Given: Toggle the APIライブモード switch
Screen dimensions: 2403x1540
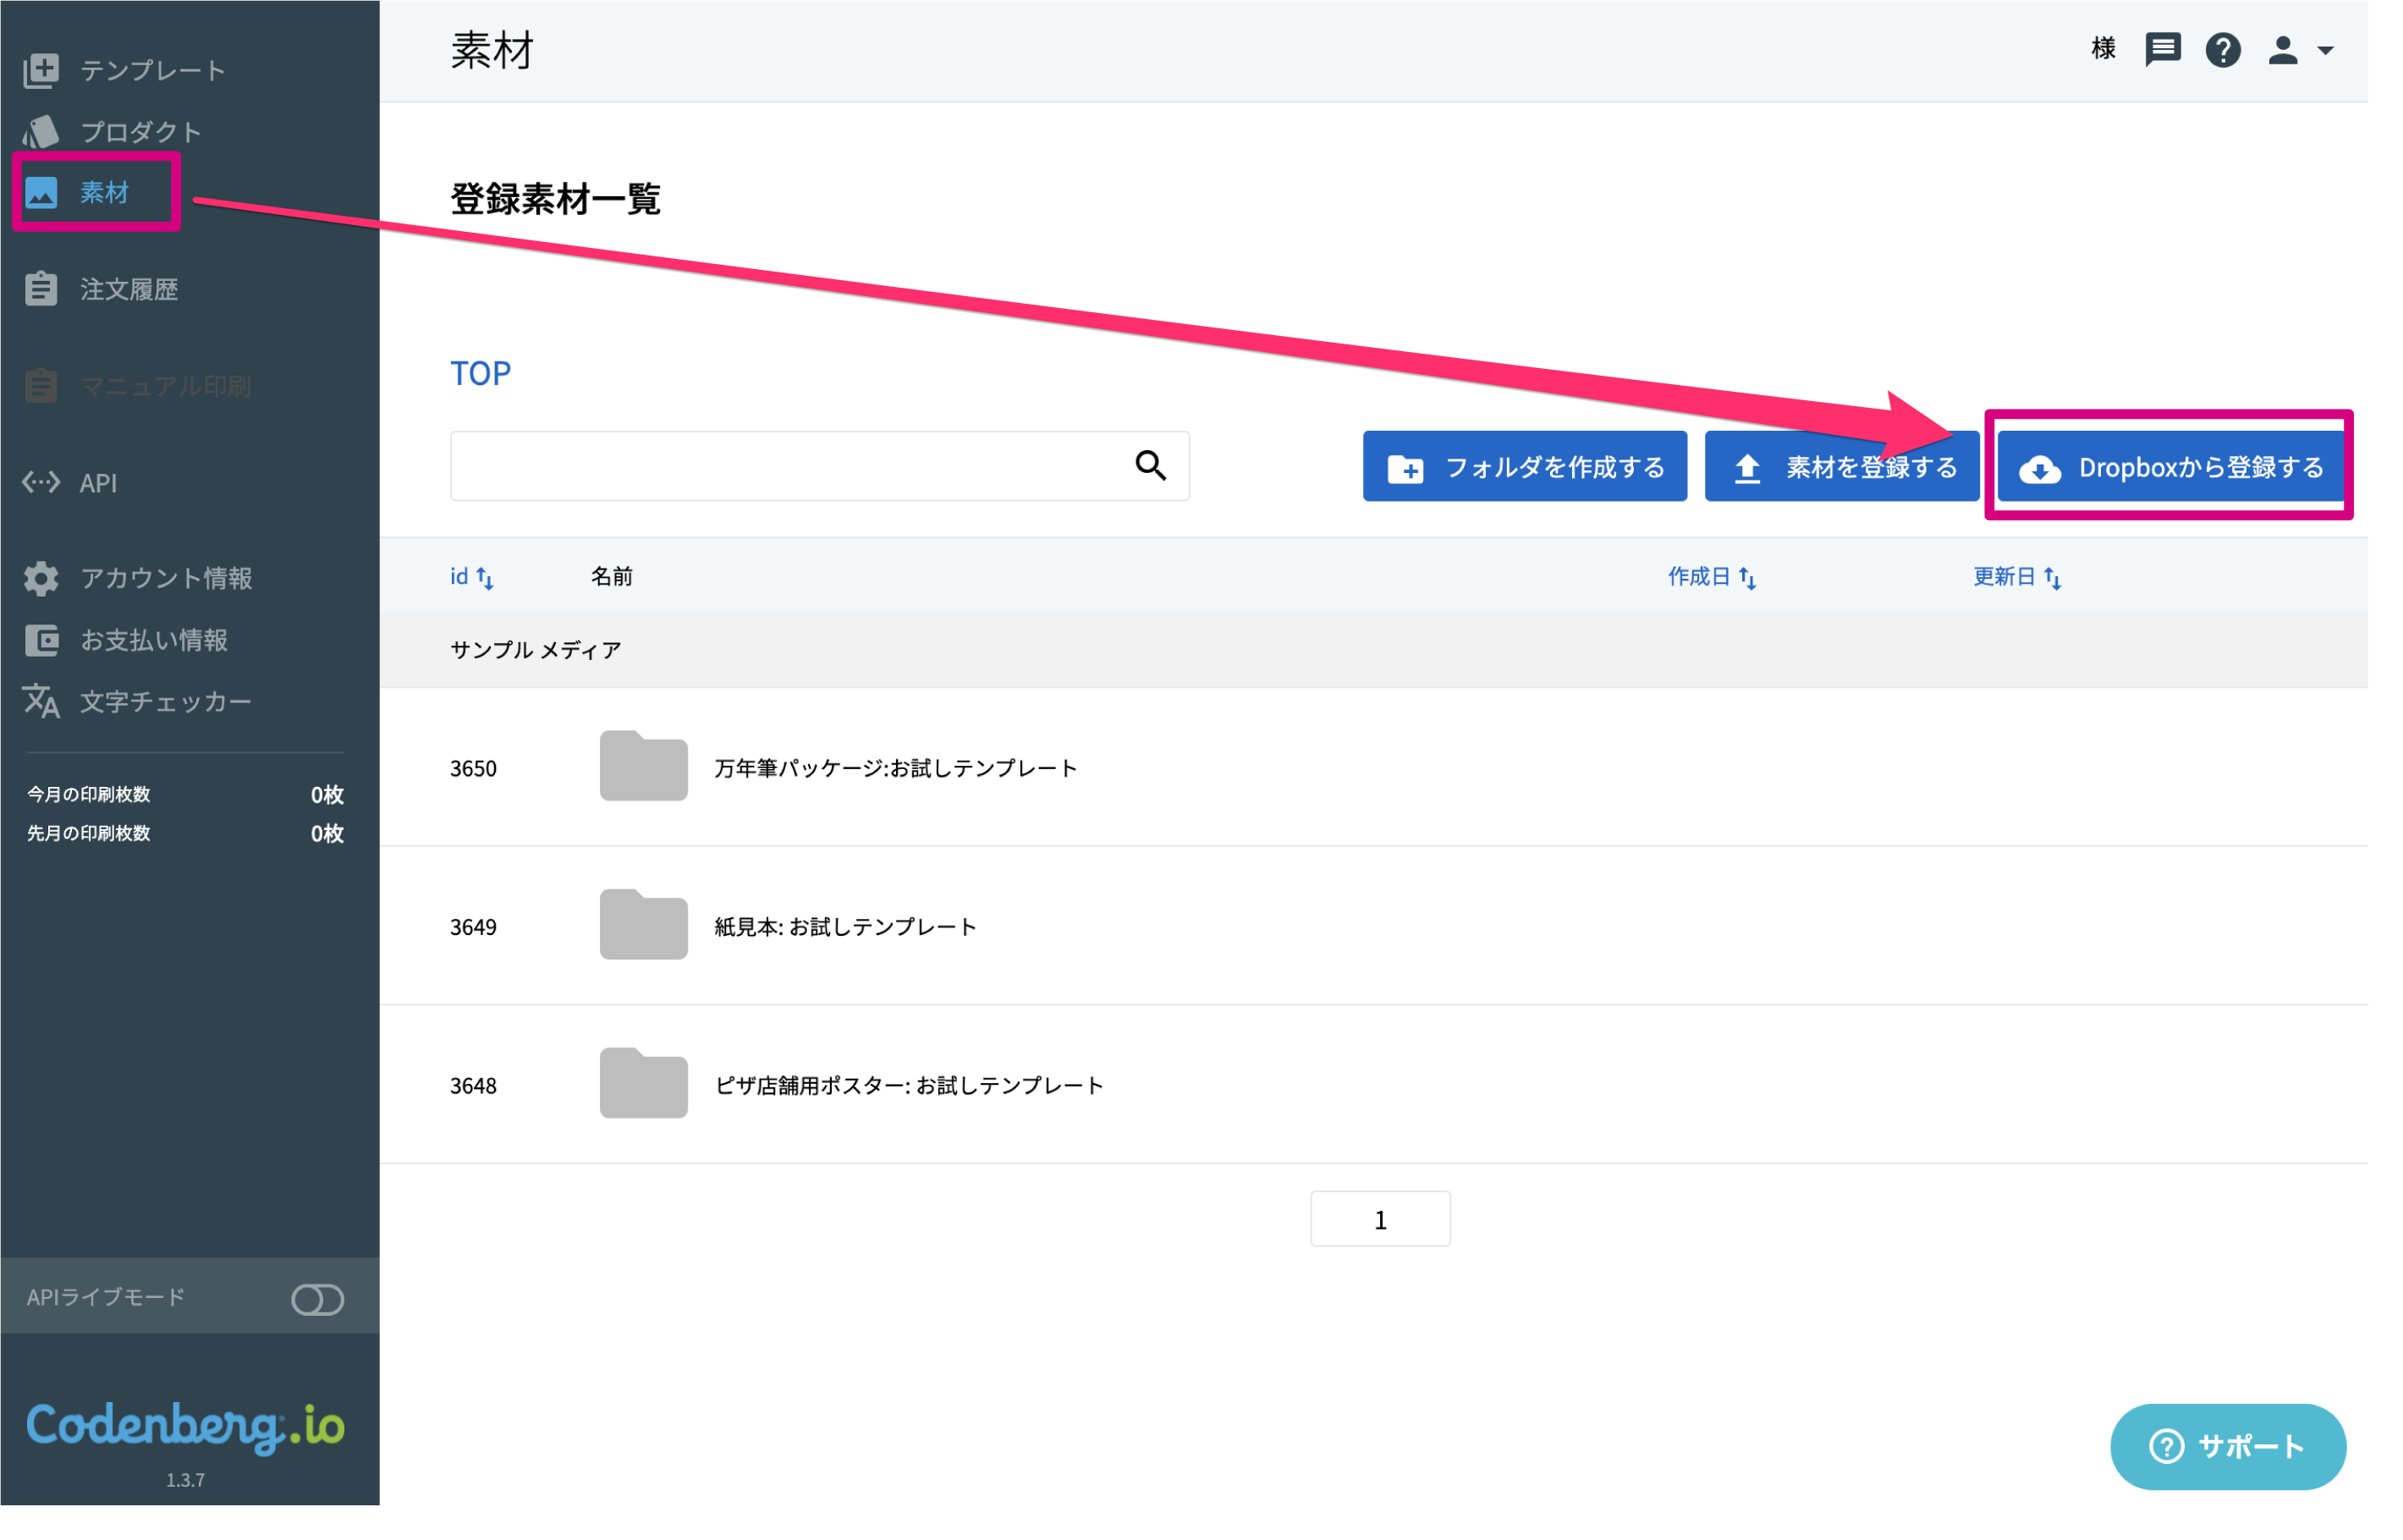Looking at the screenshot, I should click(317, 1299).
